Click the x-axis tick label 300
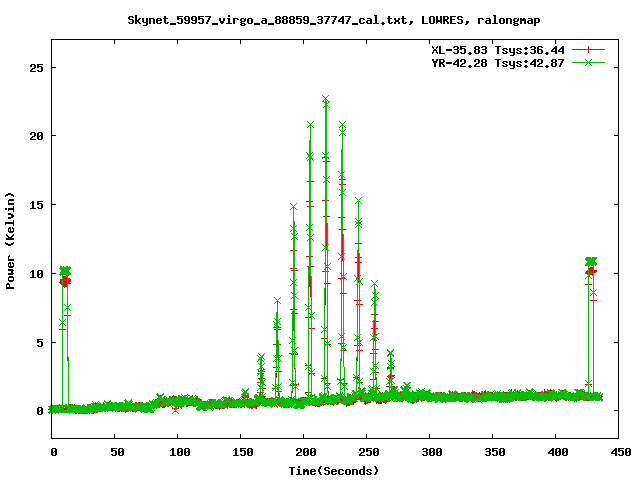Screen dimensions: 640x480 click(432, 452)
